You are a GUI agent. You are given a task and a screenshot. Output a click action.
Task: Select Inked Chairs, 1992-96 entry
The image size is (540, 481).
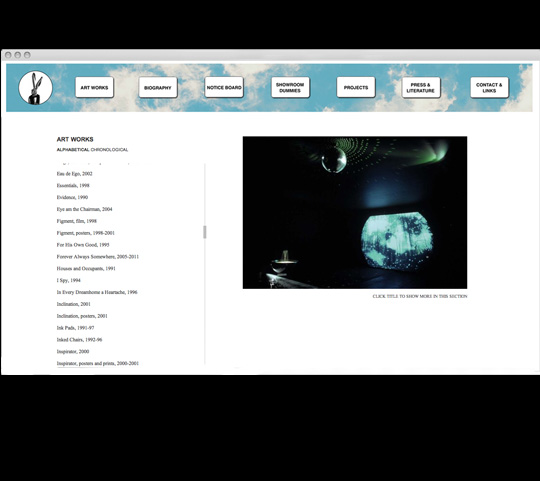[x=79, y=339]
